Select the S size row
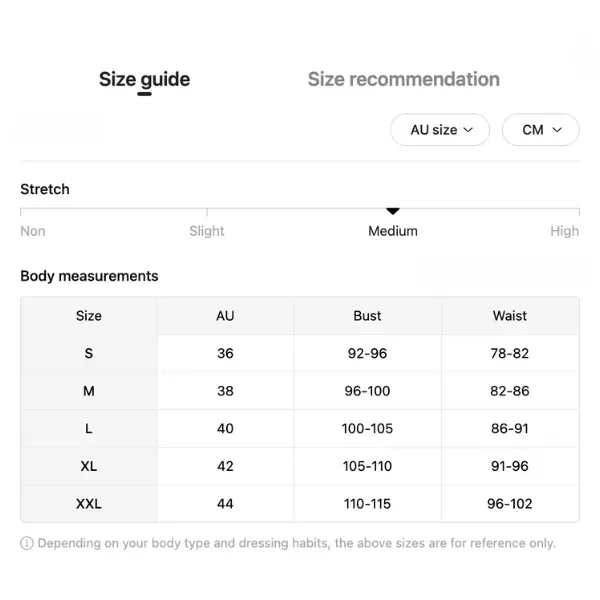Image resolution: width=600 pixels, height=600 pixels. pyautogui.click(x=300, y=353)
